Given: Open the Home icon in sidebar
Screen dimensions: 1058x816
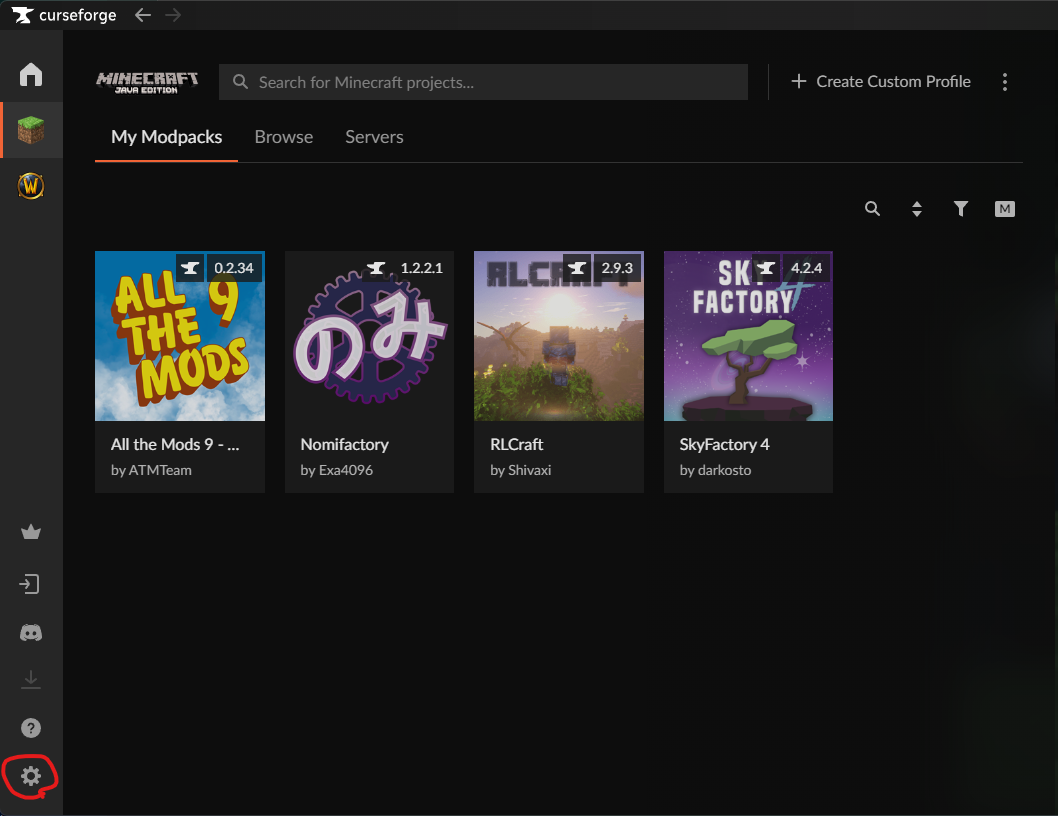Looking at the screenshot, I should (31, 75).
